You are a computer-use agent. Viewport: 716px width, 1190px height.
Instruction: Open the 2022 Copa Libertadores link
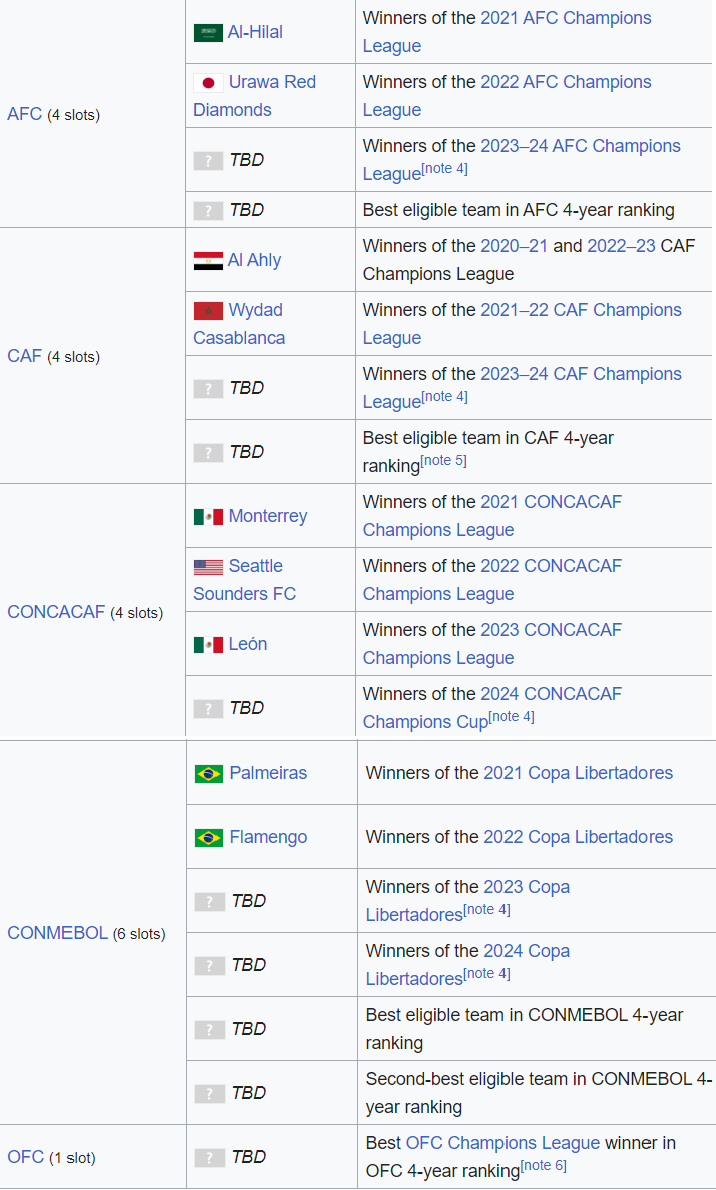[578, 837]
